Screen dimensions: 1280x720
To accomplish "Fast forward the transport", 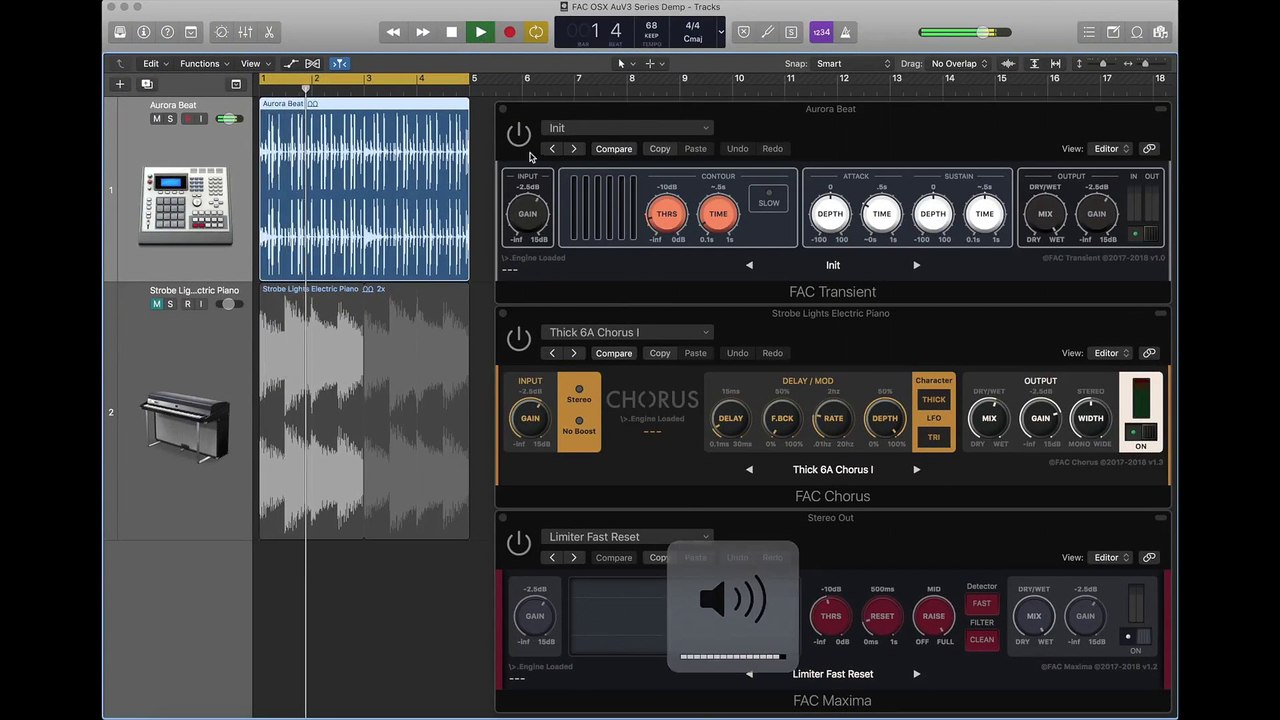I will [x=423, y=32].
